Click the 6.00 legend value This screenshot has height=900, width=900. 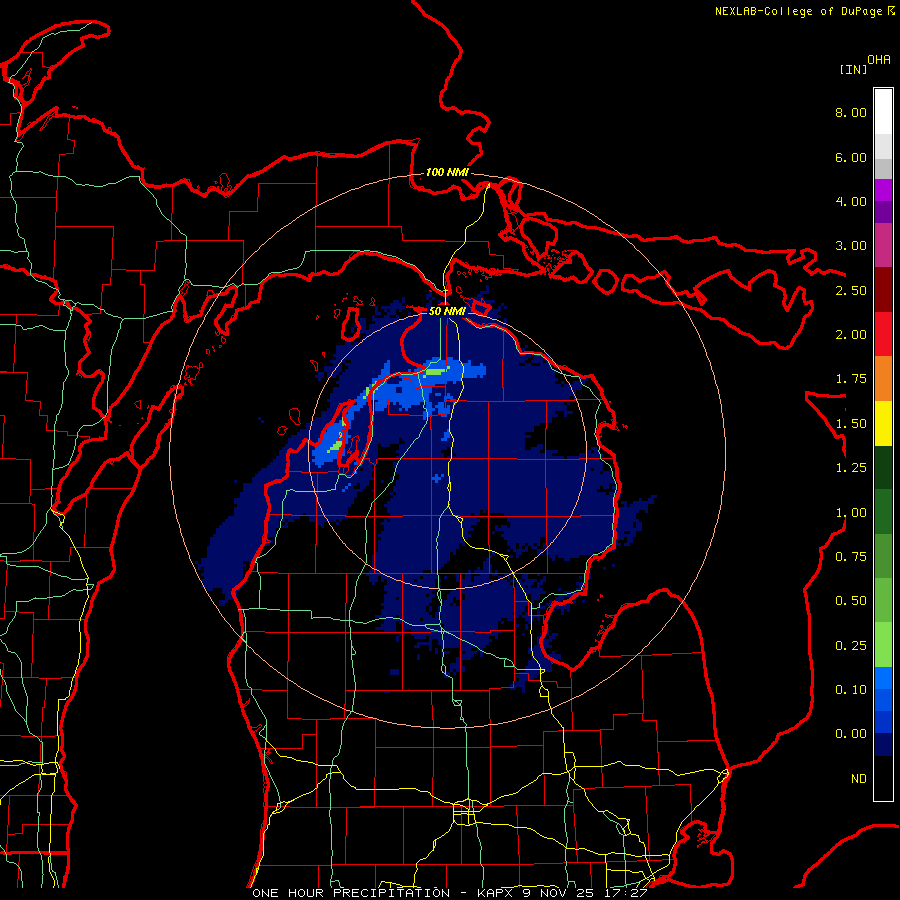point(851,157)
